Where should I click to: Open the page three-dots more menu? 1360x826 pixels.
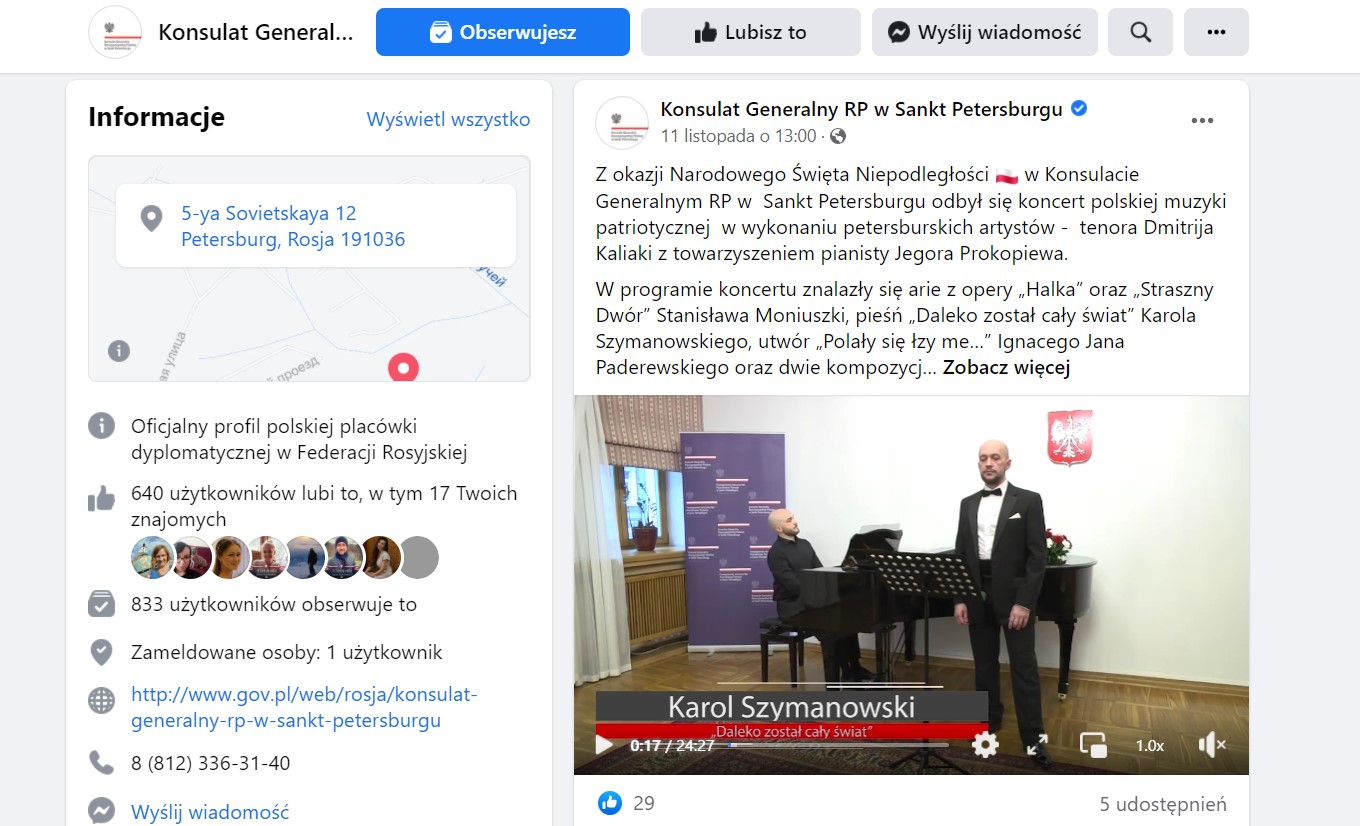pos(1216,32)
